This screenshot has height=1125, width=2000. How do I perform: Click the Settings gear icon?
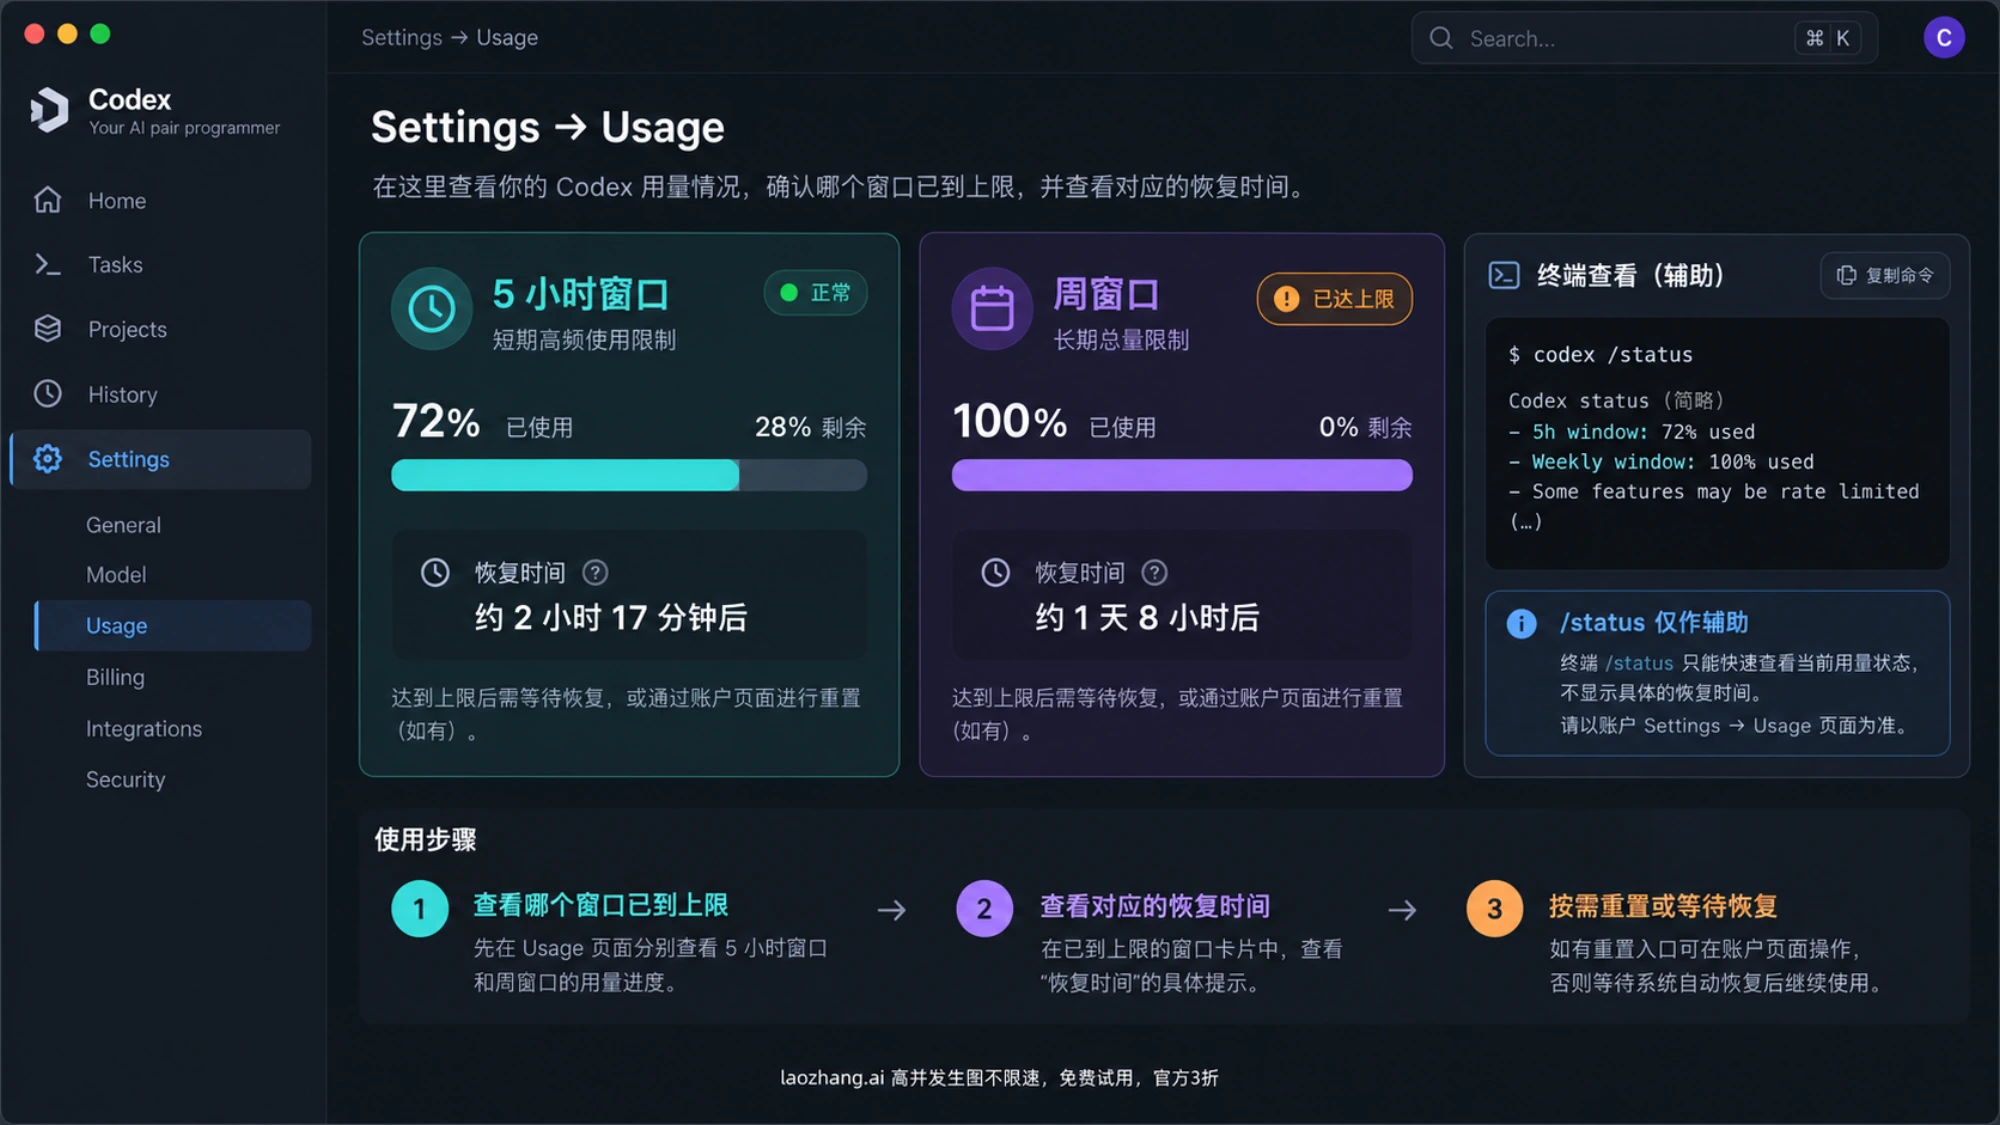coord(47,459)
